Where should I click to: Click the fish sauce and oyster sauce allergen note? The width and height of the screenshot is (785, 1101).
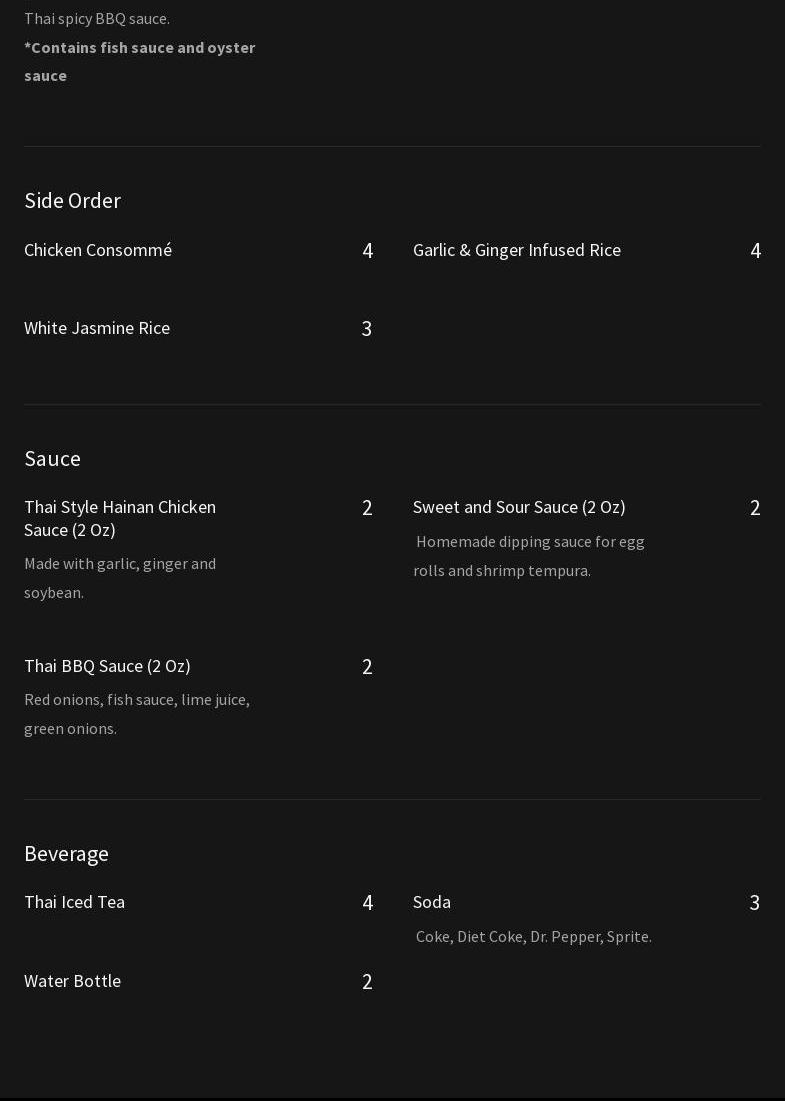(x=139, y=61)
